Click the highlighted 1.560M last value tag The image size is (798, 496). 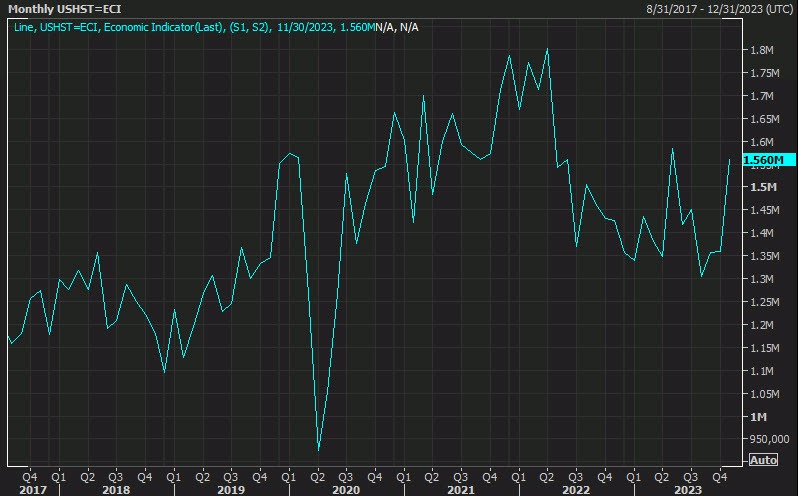coord(765,160)
